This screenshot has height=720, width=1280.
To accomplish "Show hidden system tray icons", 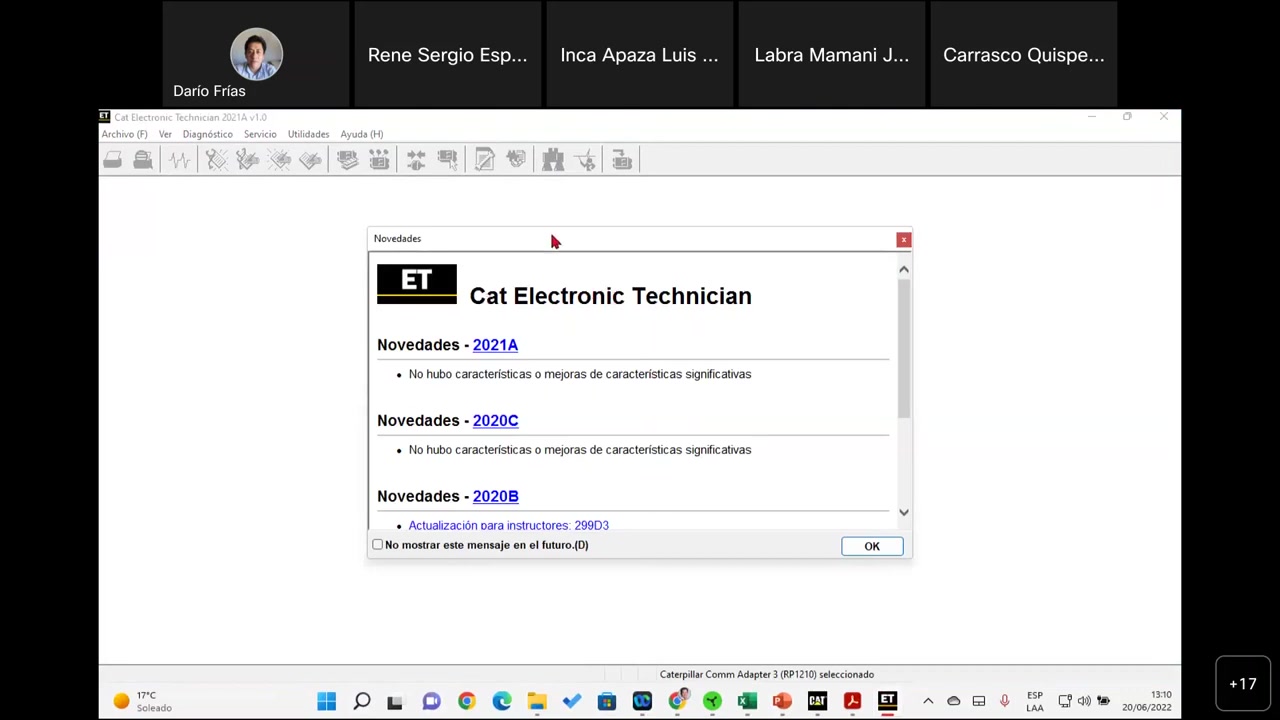I will (928, 701).
